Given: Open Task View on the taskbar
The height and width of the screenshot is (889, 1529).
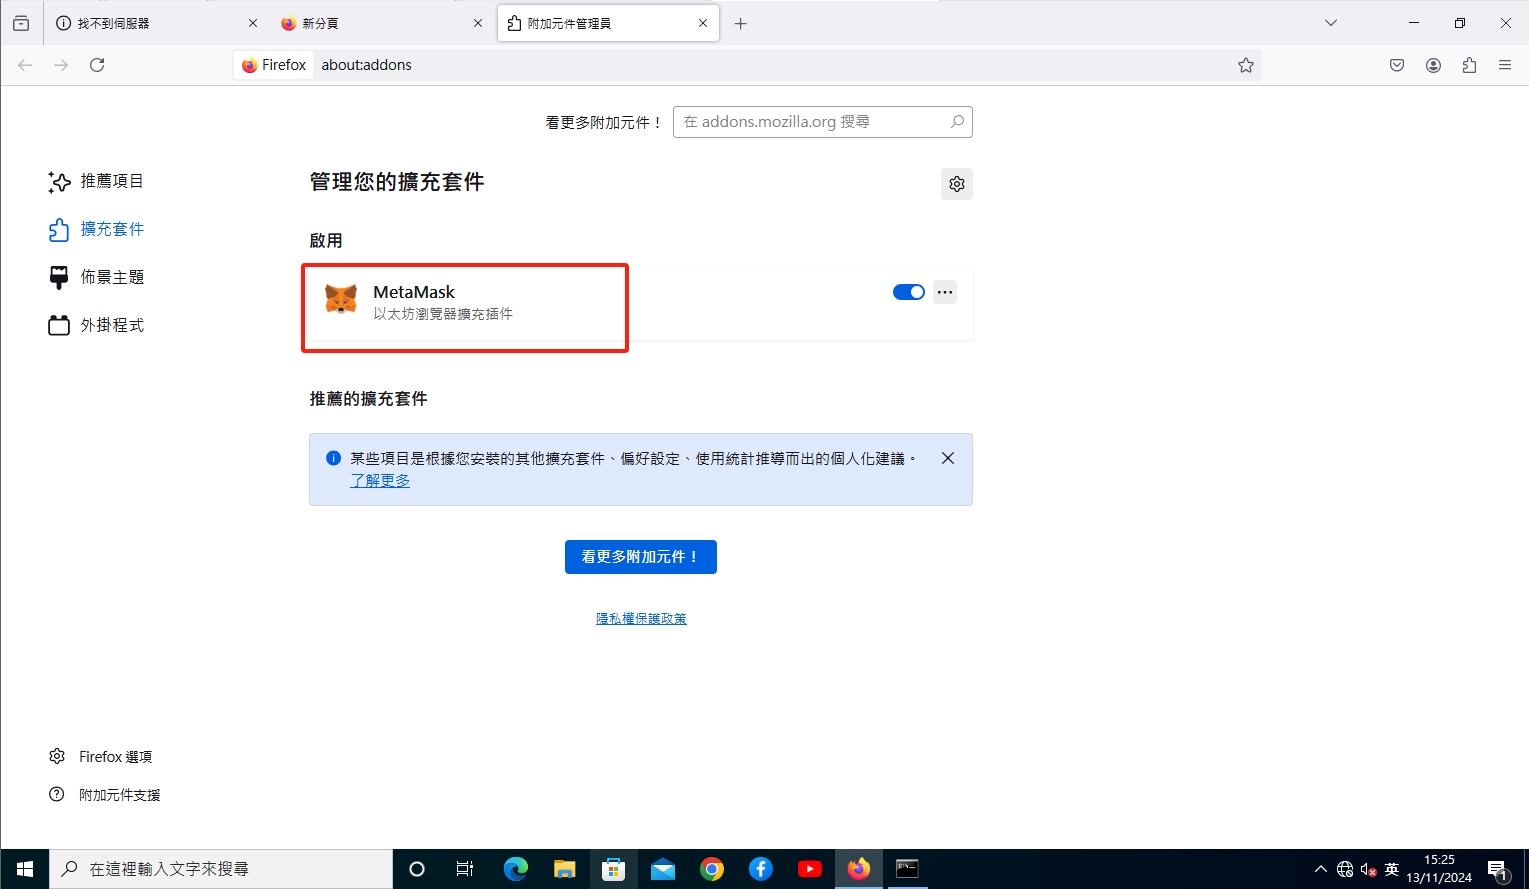Looking at the screenshot, I should pos(465,869).
